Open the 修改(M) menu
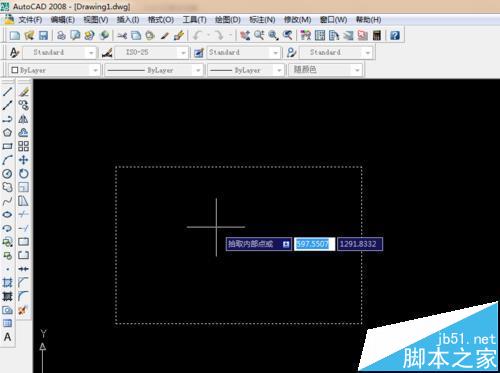Viewport: 500px width, 373px height. [297, 20]
